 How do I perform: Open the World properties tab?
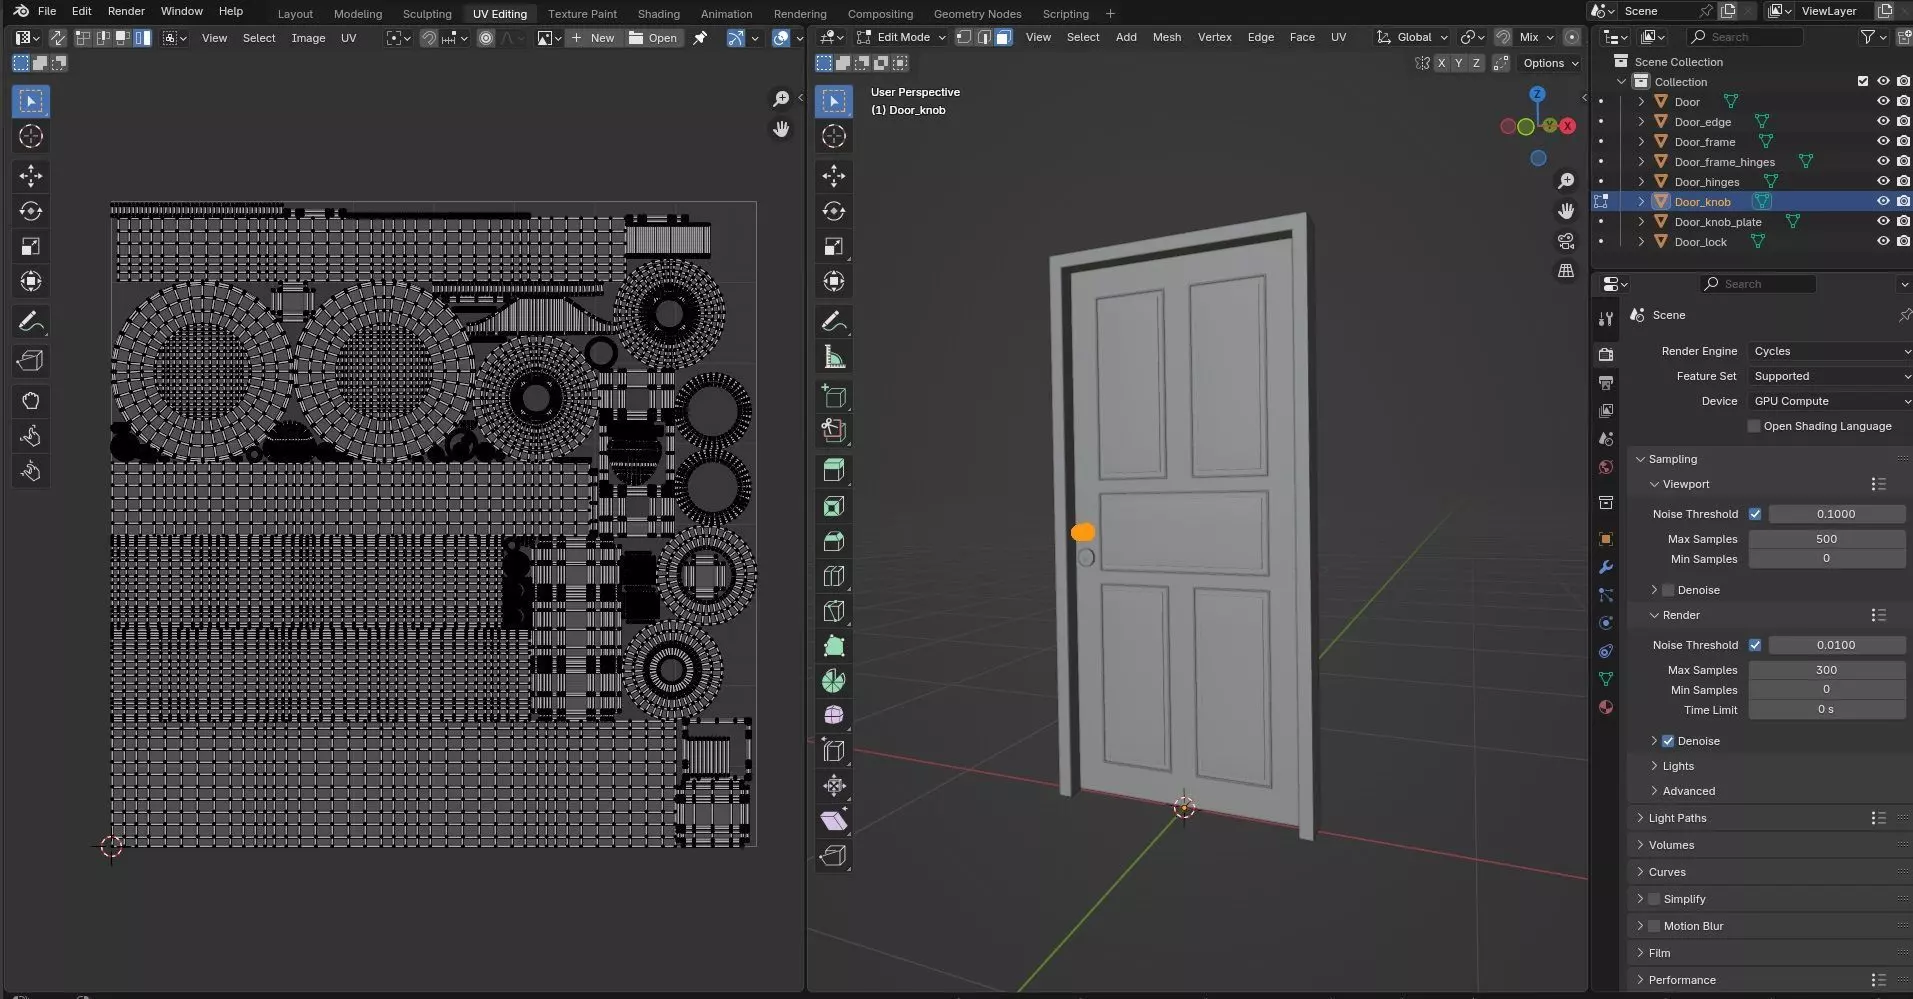pos(1606,467)
